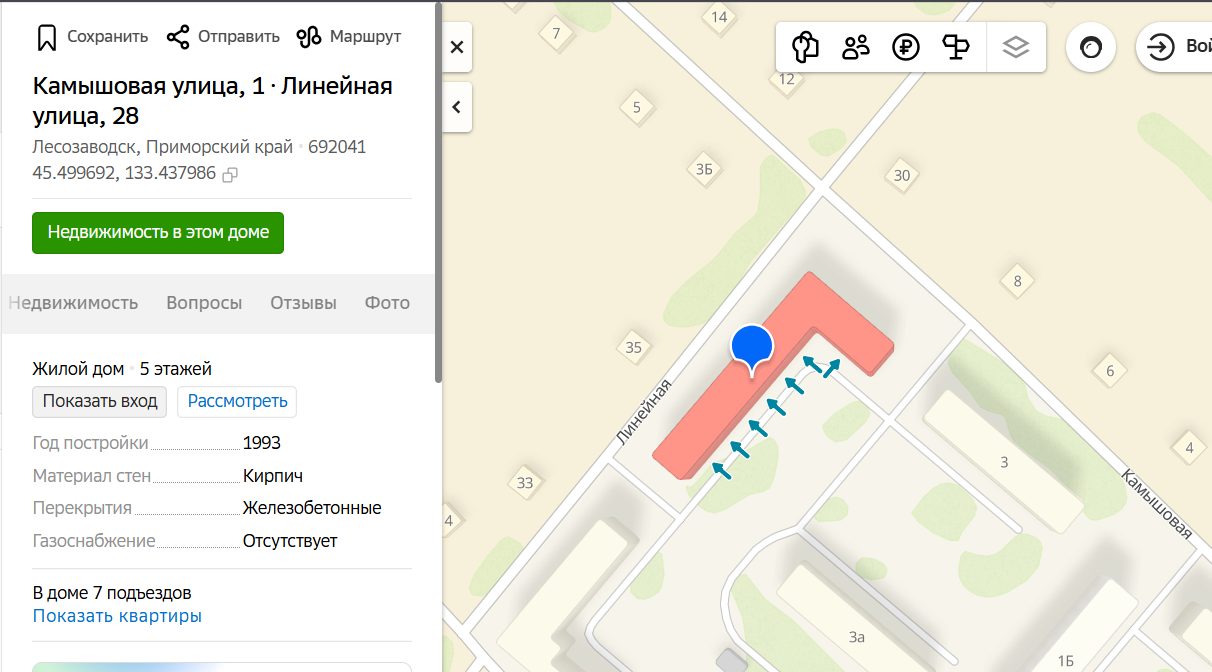This screenshot has height=672, width=1212.
Task: Select building 3а on the map
Action: pyautogui.click(x=856, y=636)
